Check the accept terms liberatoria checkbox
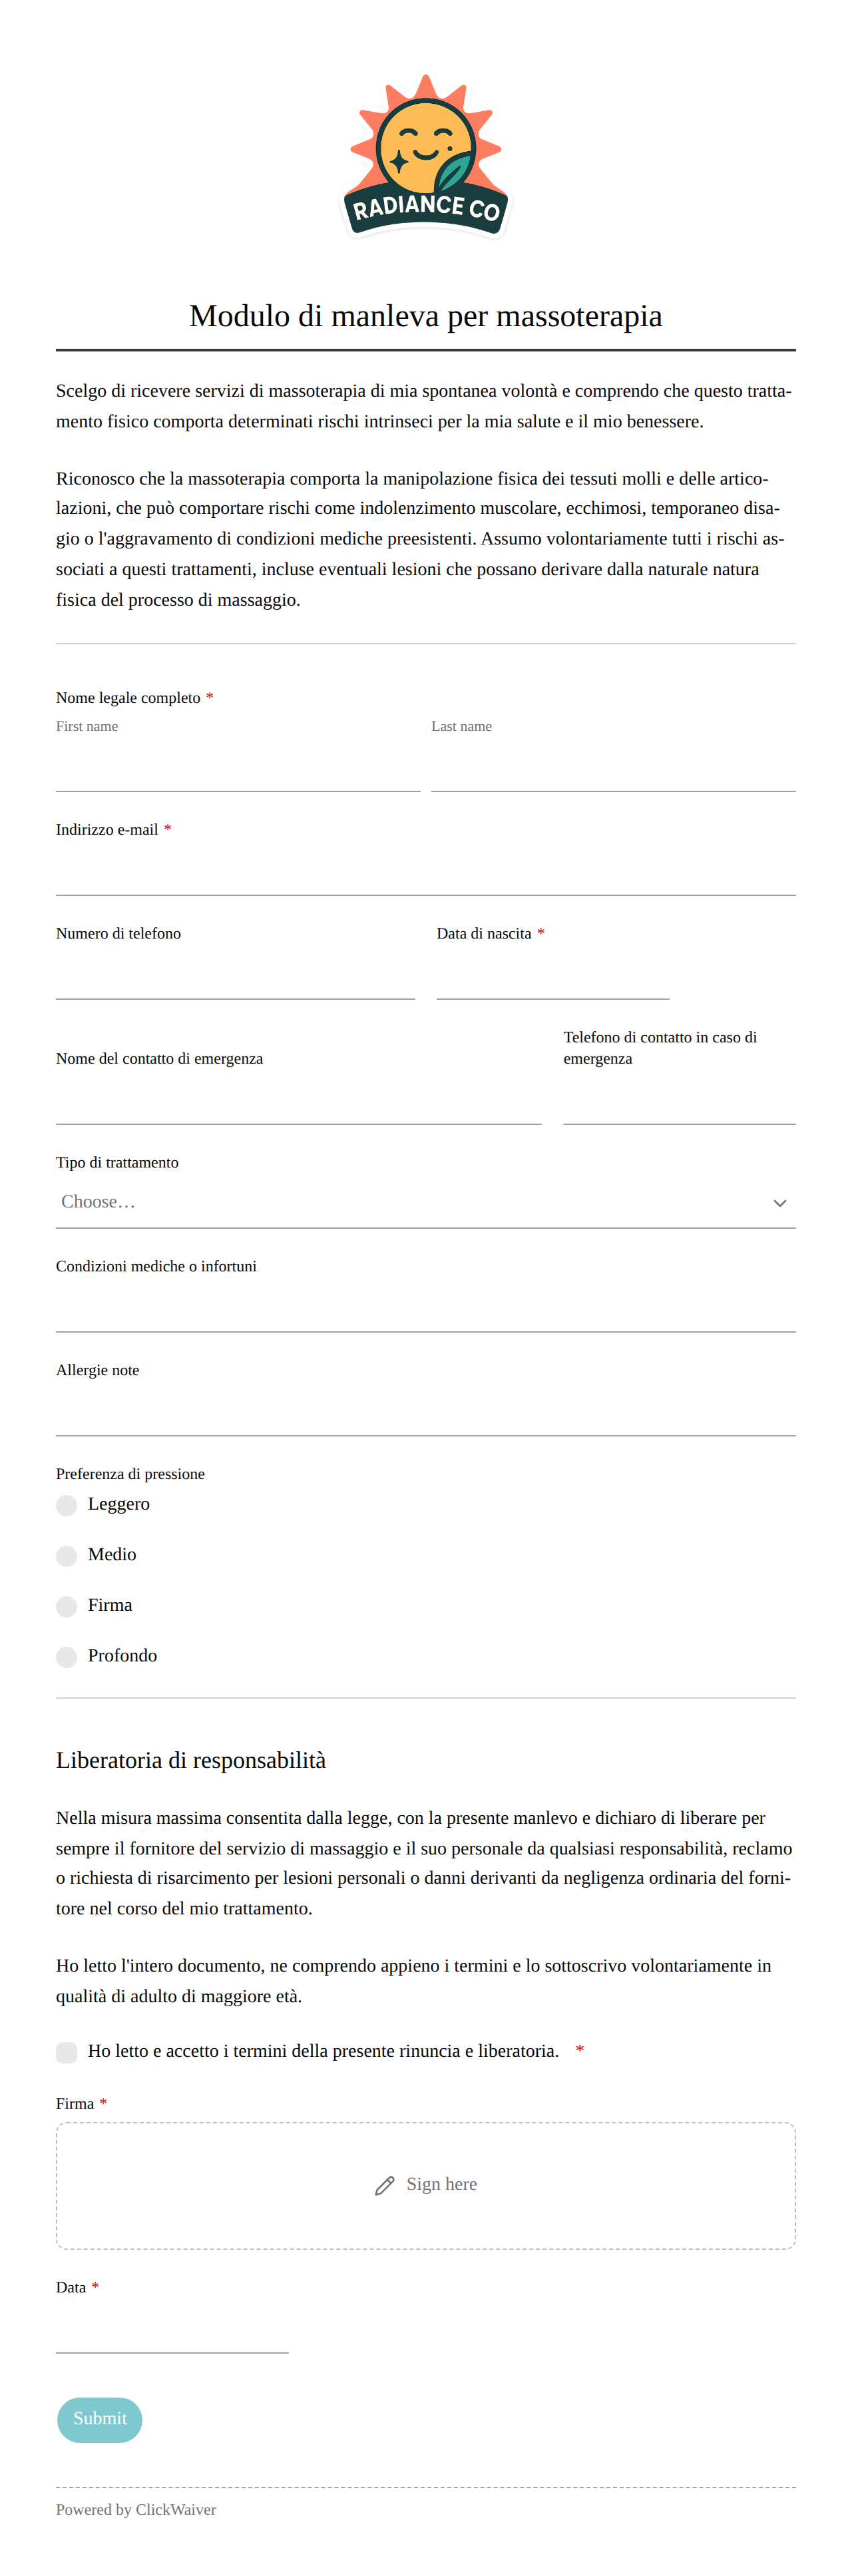This screenshot has width=852, height=2576. pos(66,2052)
